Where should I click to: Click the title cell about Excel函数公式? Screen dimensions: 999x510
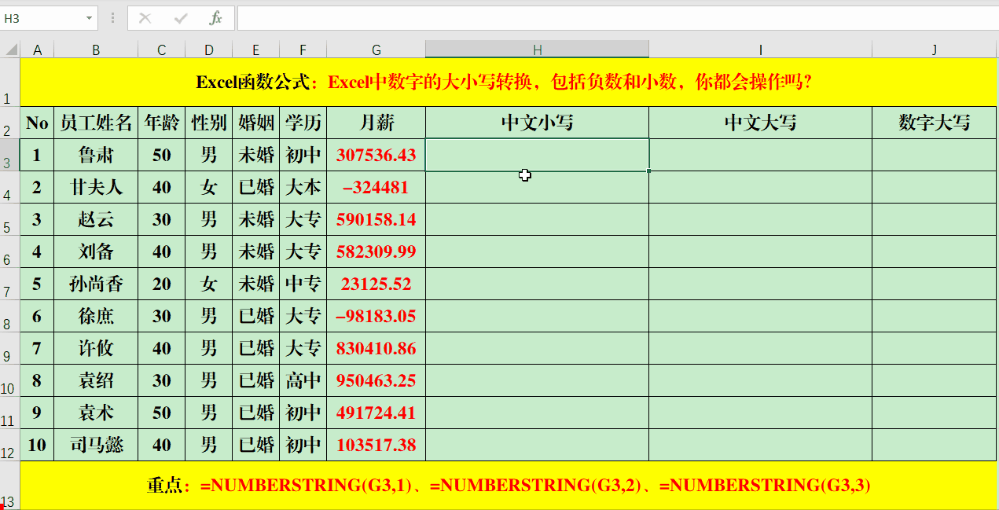508,82
